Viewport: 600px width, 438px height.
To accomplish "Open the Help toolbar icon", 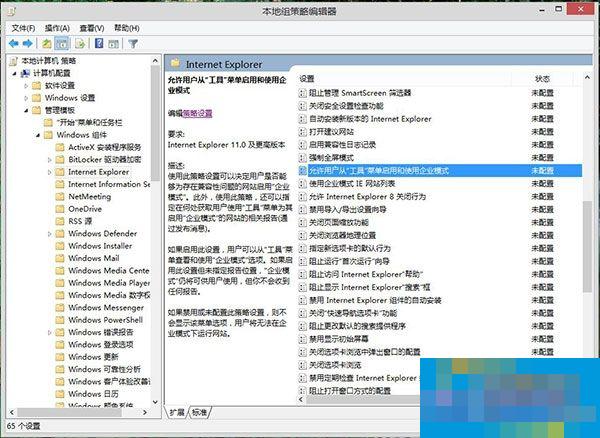I will pos(99,43).
